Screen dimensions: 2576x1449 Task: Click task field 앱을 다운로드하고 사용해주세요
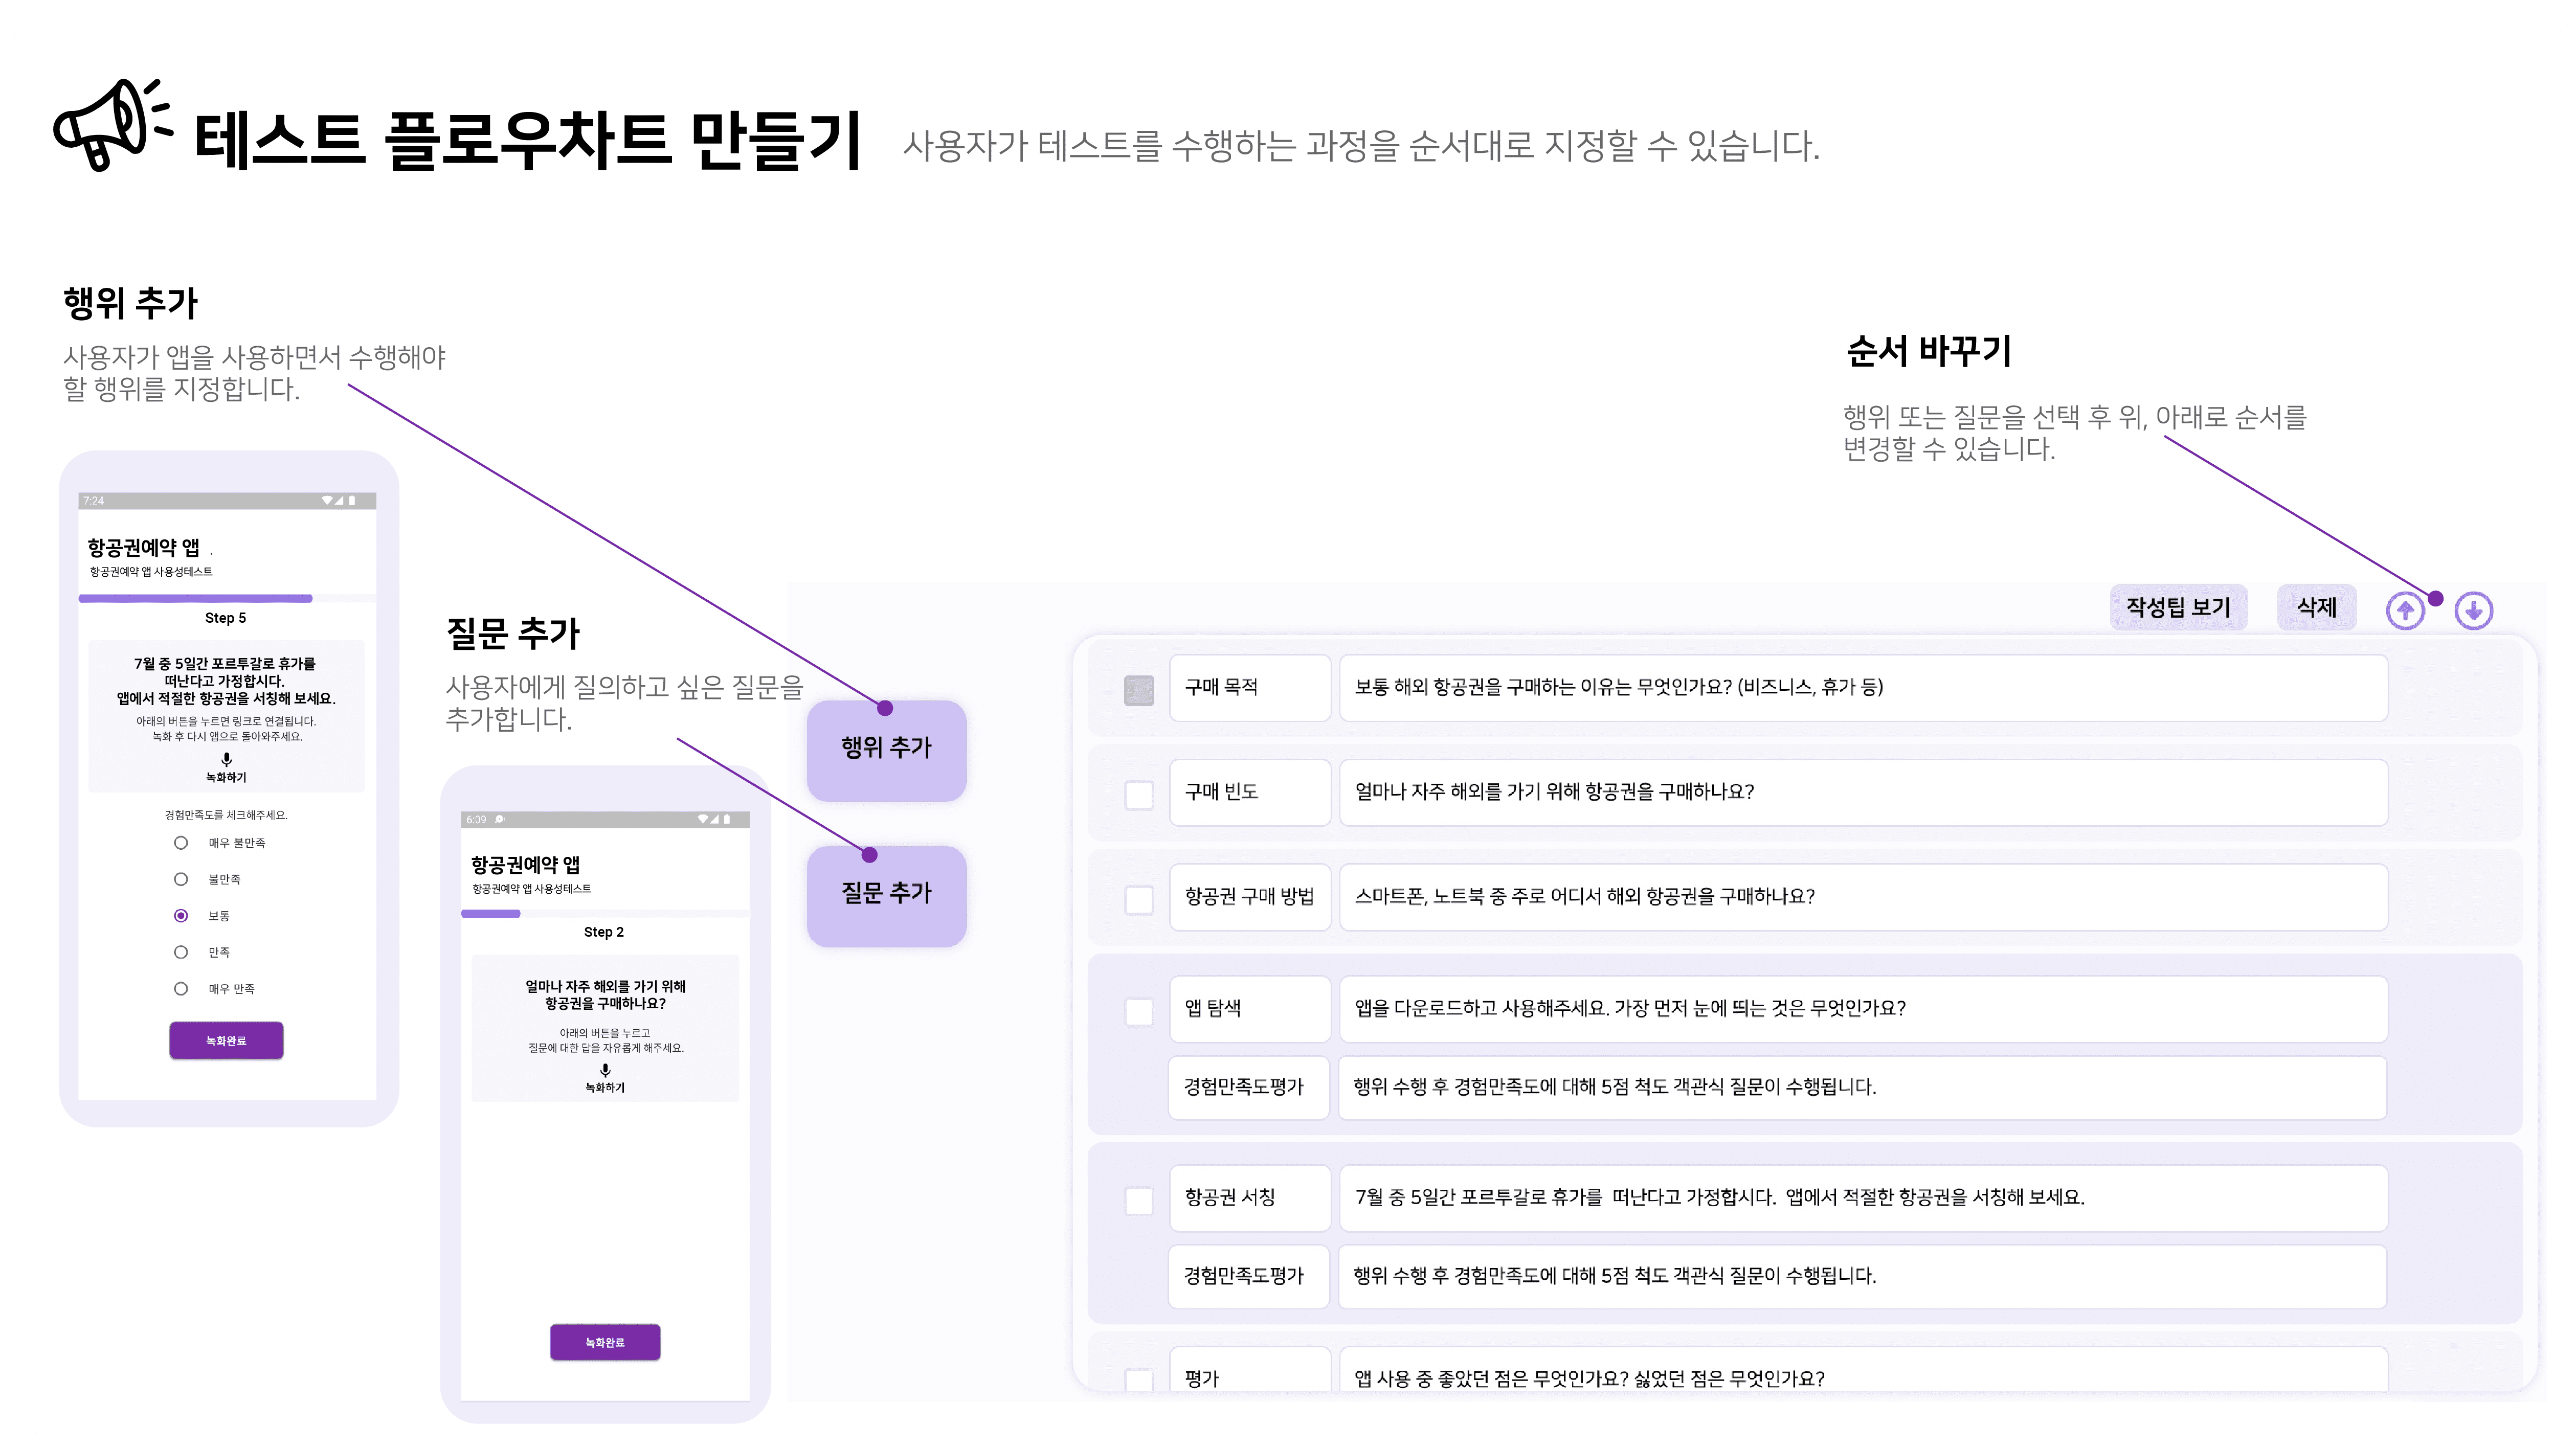point(1864,1009)
